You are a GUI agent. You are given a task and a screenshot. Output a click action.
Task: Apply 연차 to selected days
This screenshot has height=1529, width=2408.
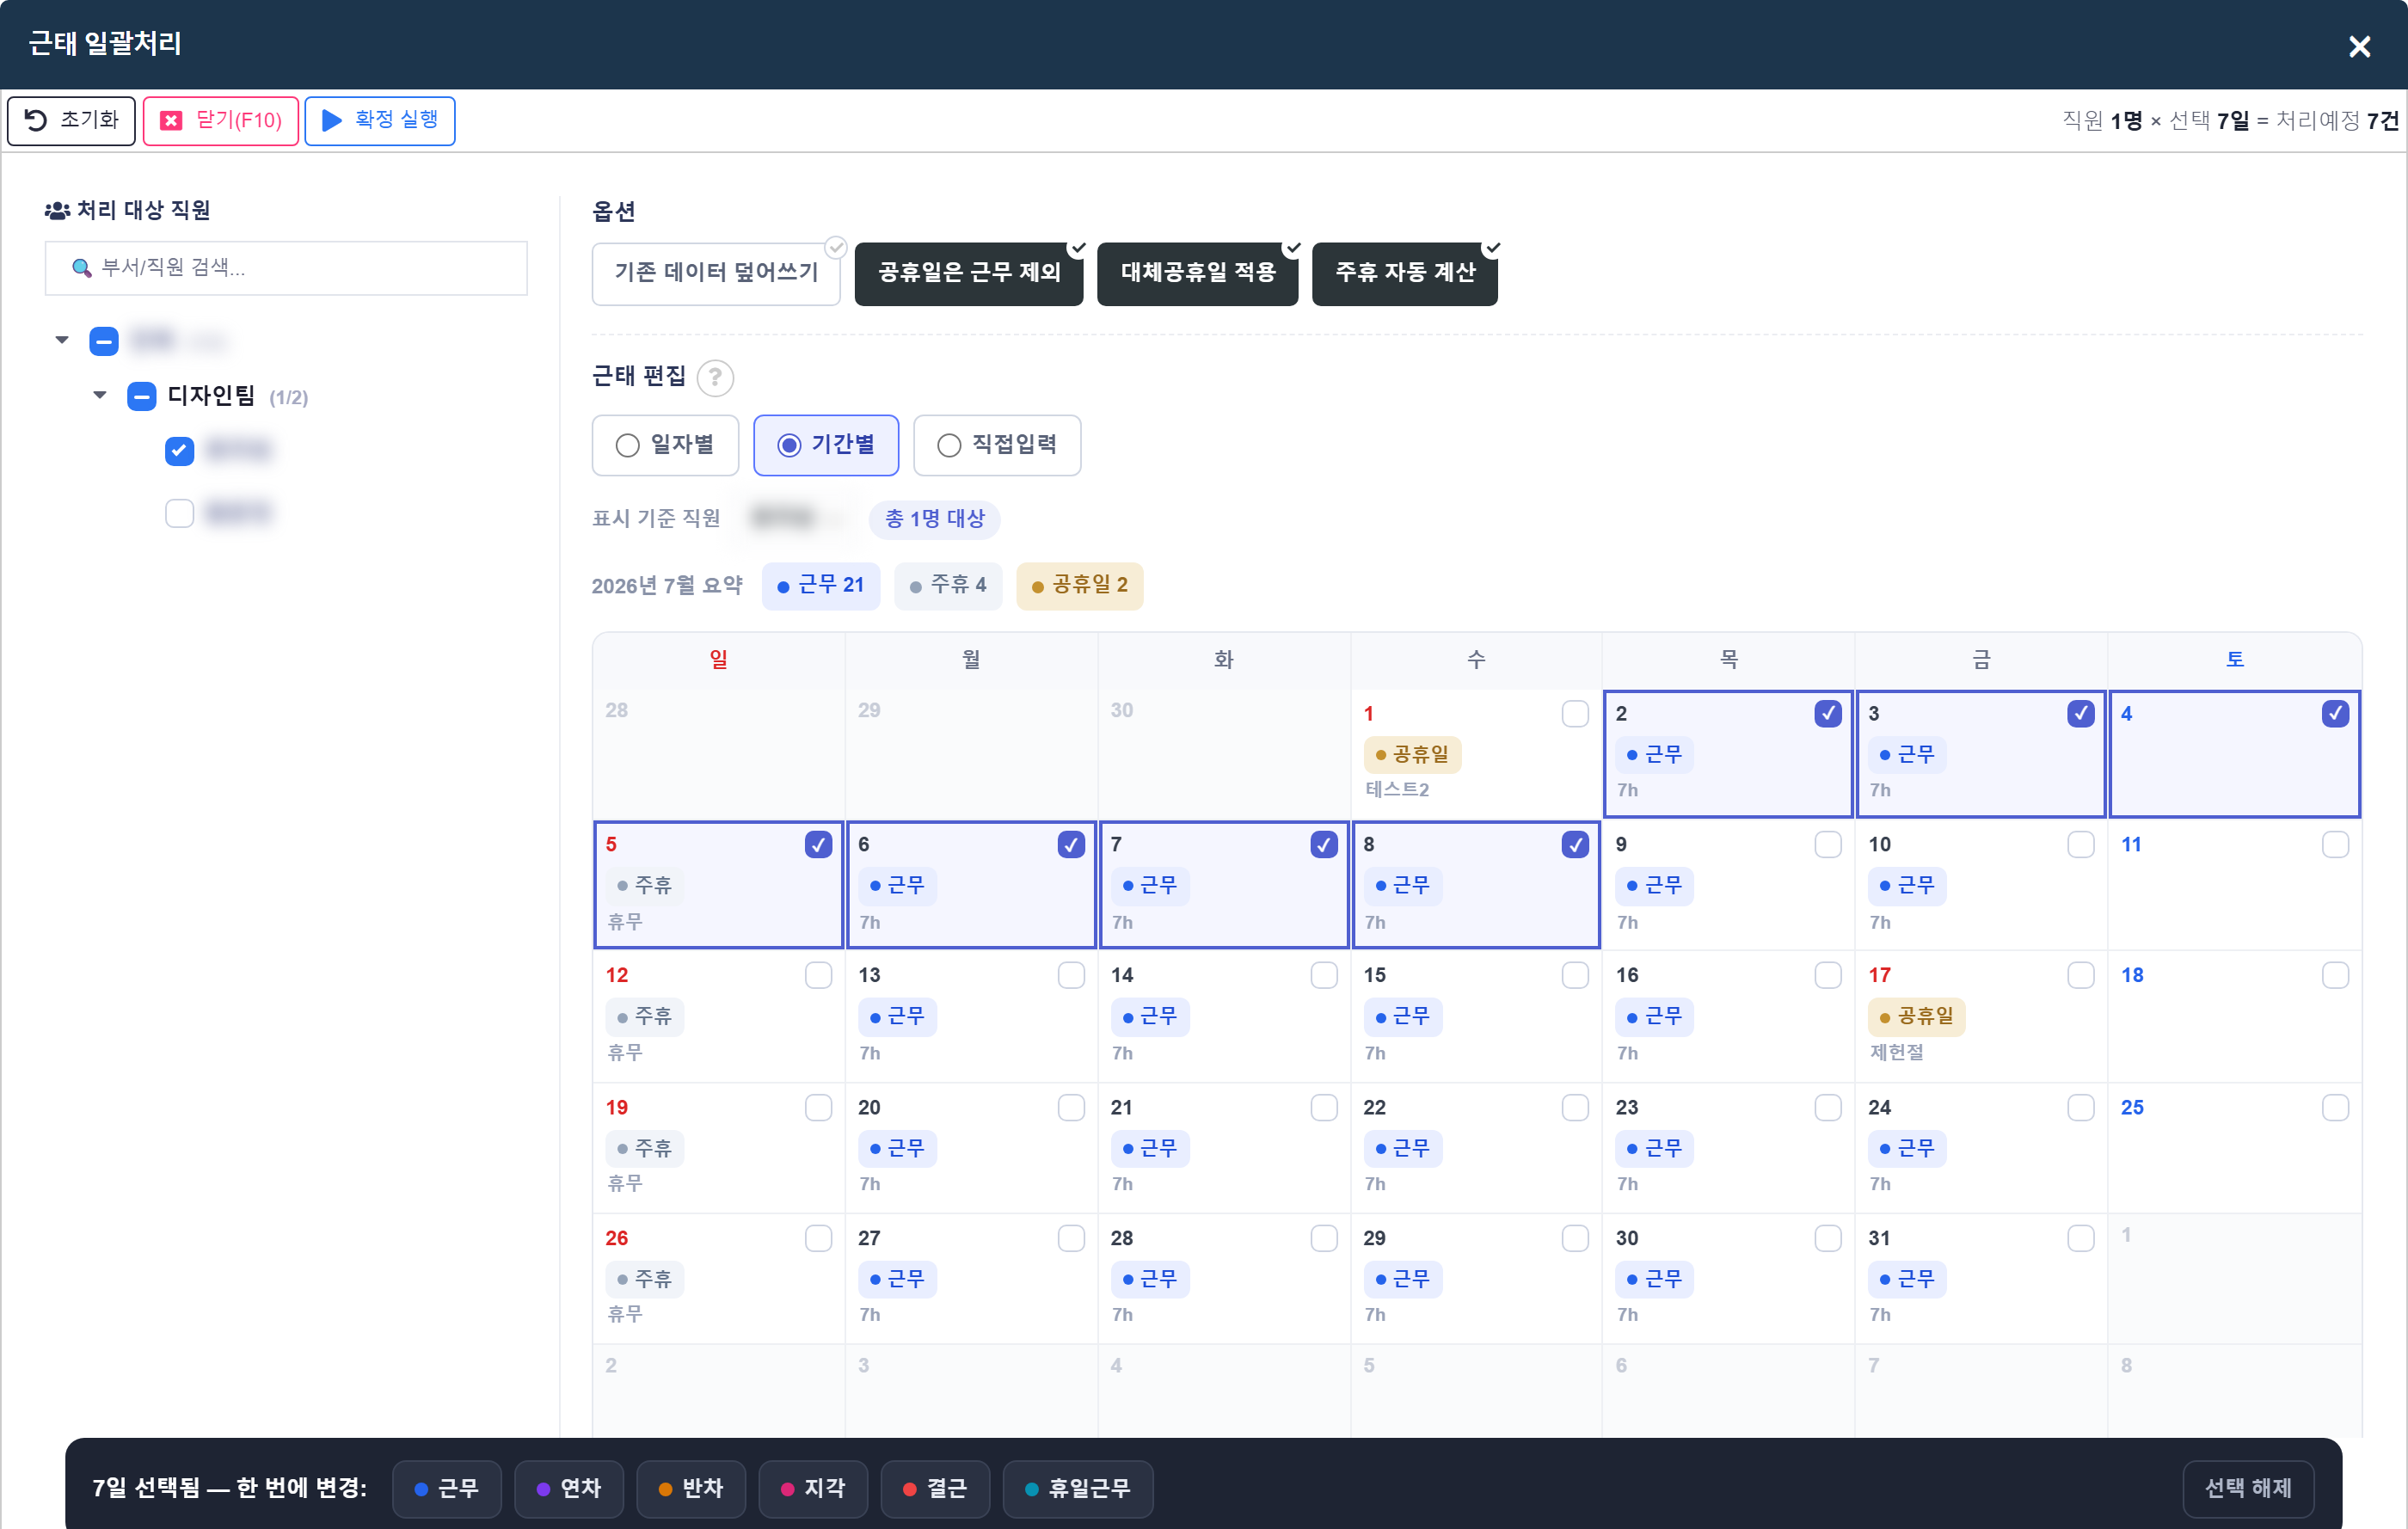click(x=569, y=1489)
